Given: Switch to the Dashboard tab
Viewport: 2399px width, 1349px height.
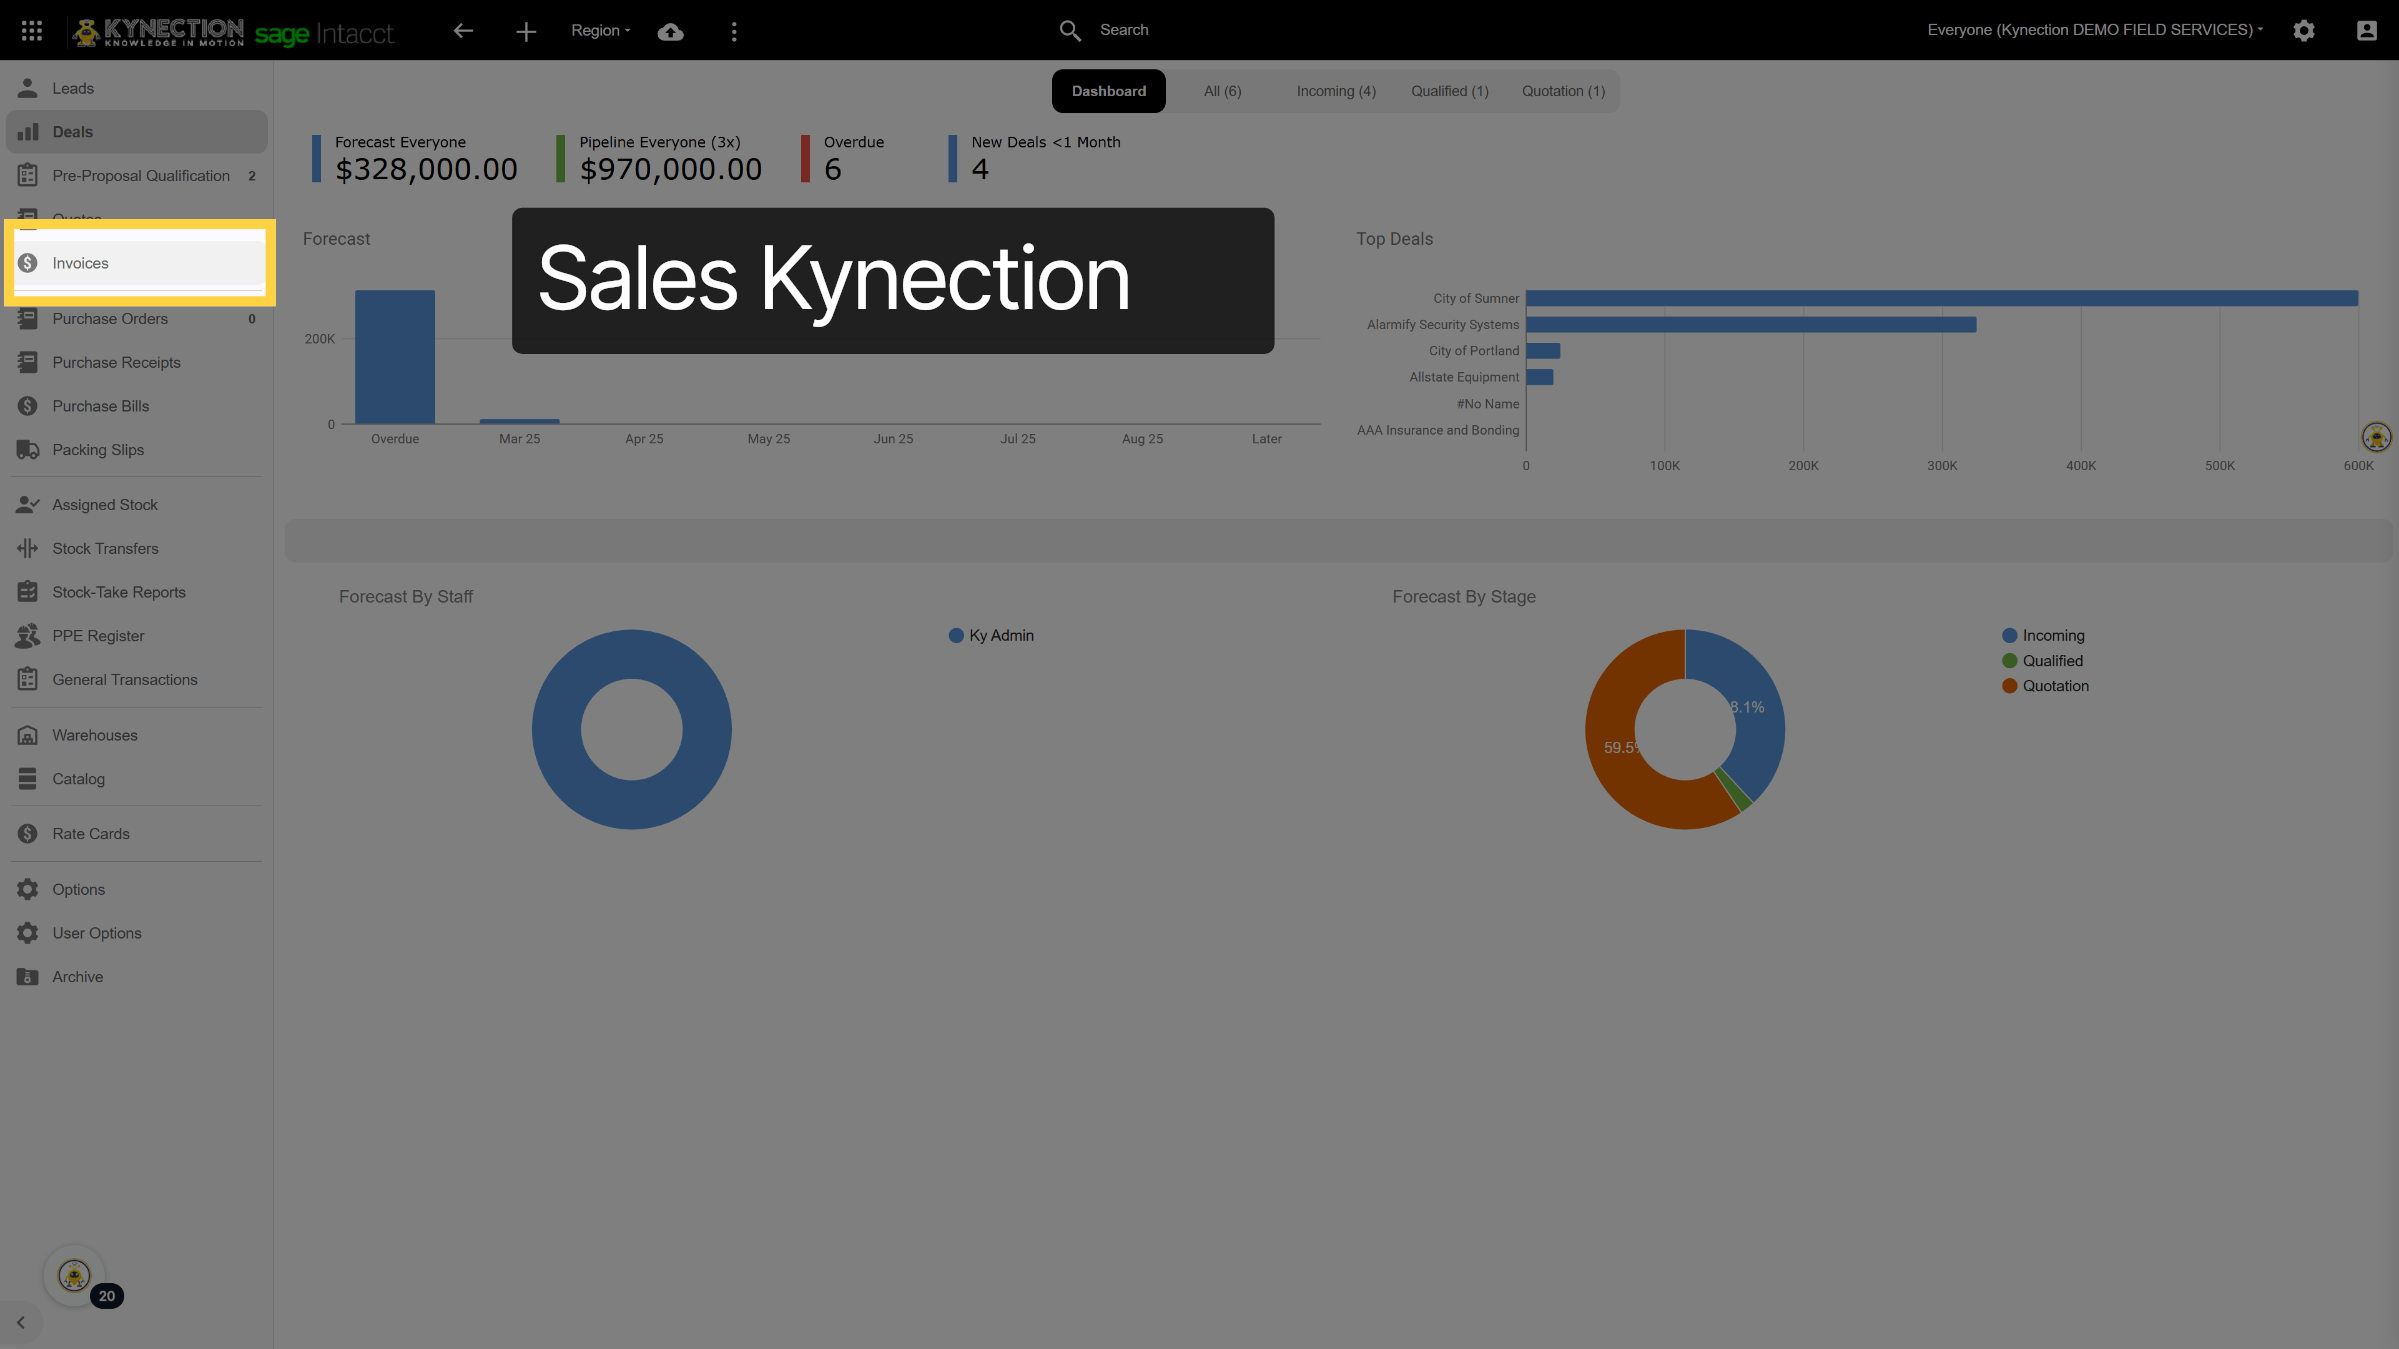Looking at the screenshot, I should [x=1109, y=91].
